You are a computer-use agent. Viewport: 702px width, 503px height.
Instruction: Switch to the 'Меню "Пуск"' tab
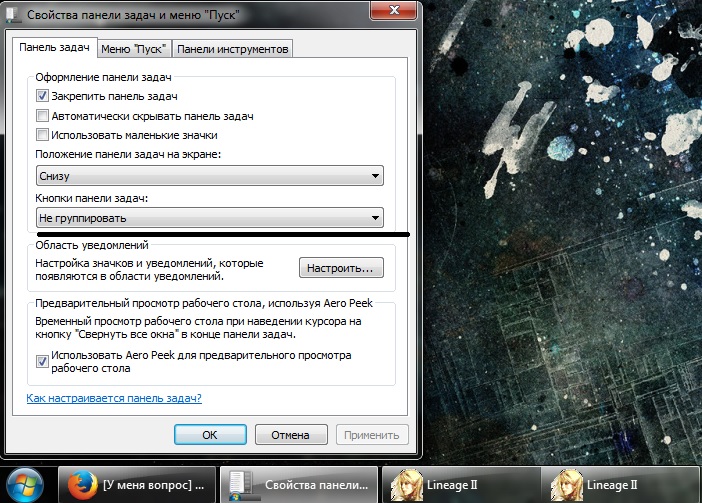pyautogui.click(x=135, y=49)
